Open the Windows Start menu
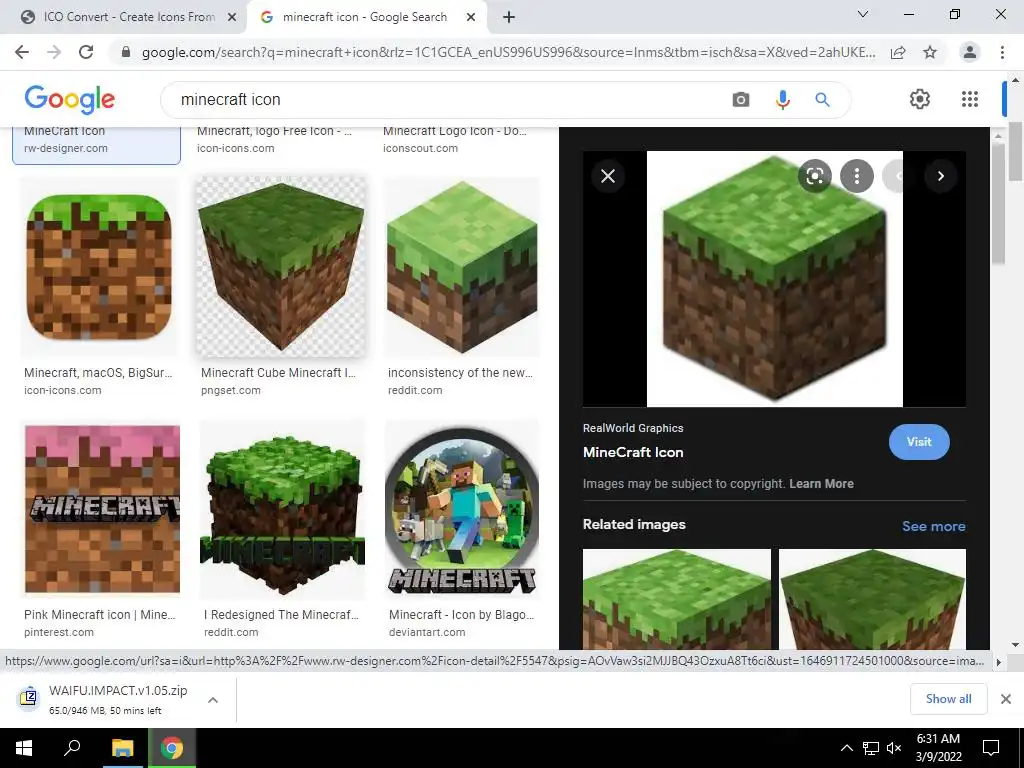 click(x=24, y=748)
